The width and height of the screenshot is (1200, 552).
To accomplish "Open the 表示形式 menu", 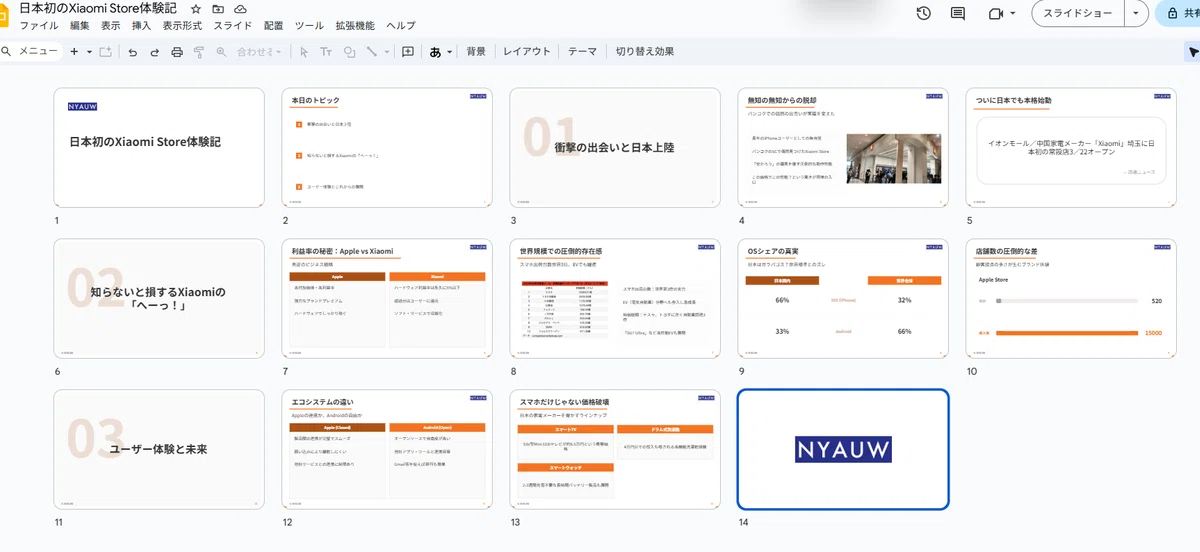I will 182,26.
